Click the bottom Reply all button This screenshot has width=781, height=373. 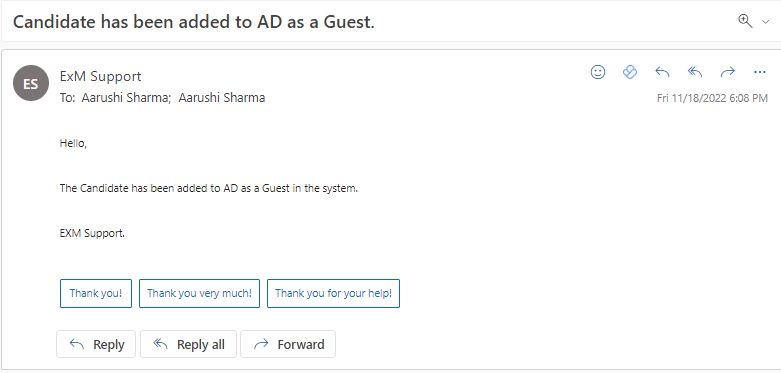point(188,344)
